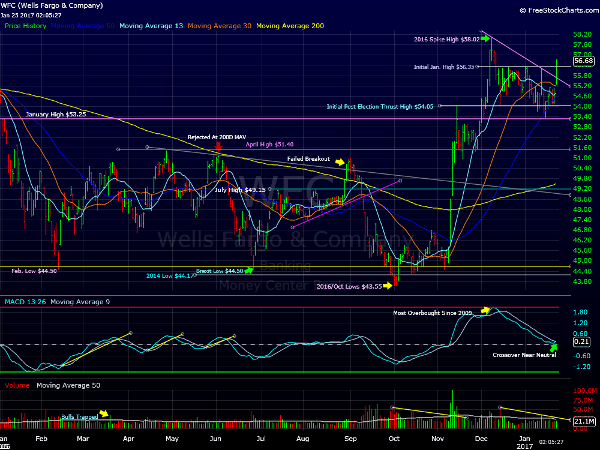Select the Moving Average 30 legend entry
This screenshot has height=450, width=600.
pos(219,26)
